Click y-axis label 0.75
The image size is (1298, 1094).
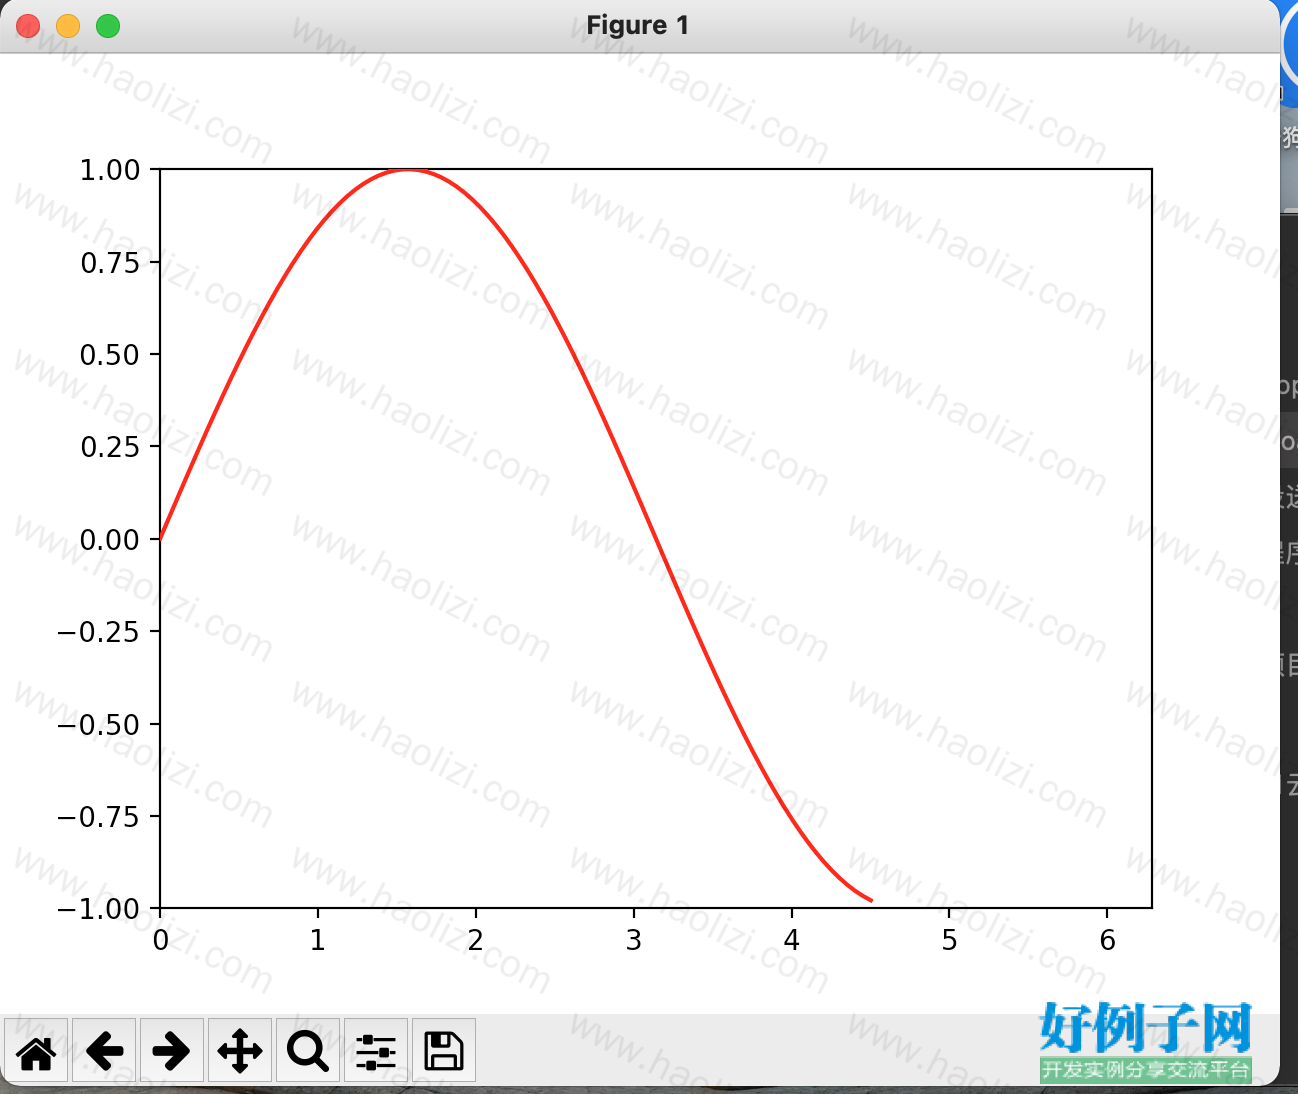click(110, 262)
